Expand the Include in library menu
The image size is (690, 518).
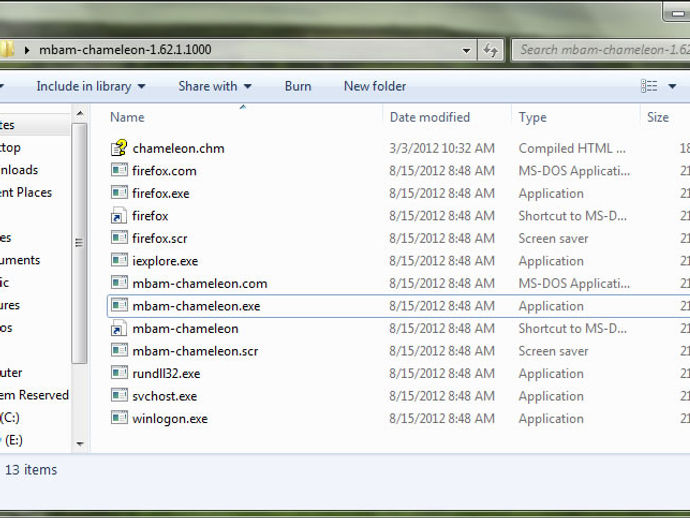click(x=91, y=86)
